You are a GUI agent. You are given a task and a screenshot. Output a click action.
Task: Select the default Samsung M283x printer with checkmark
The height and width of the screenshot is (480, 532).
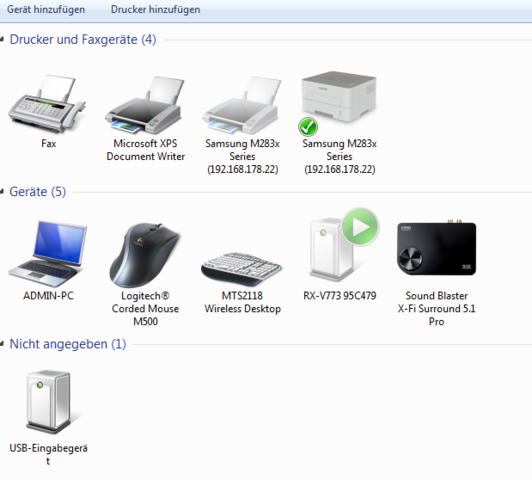339,103
